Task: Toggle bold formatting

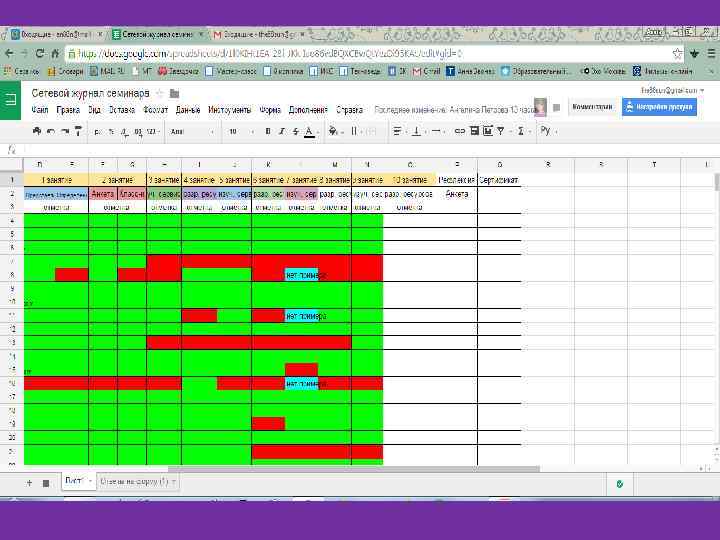Action: [268, 131]
